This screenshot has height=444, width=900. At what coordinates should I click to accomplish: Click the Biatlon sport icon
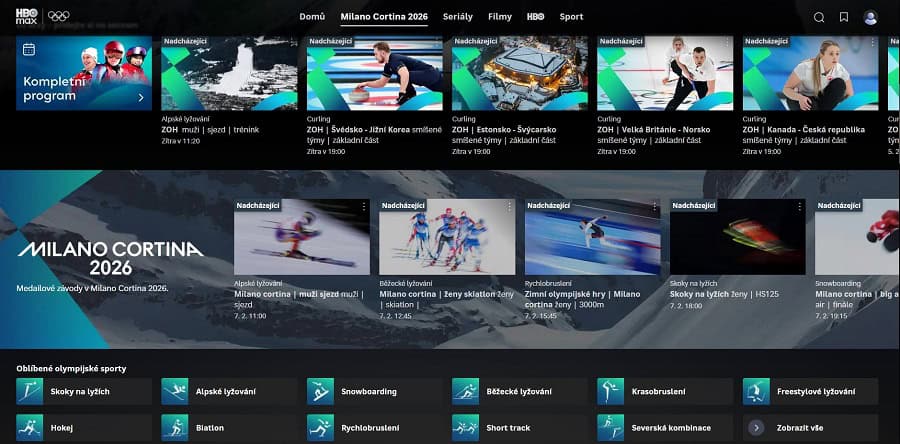pos(174,428)
